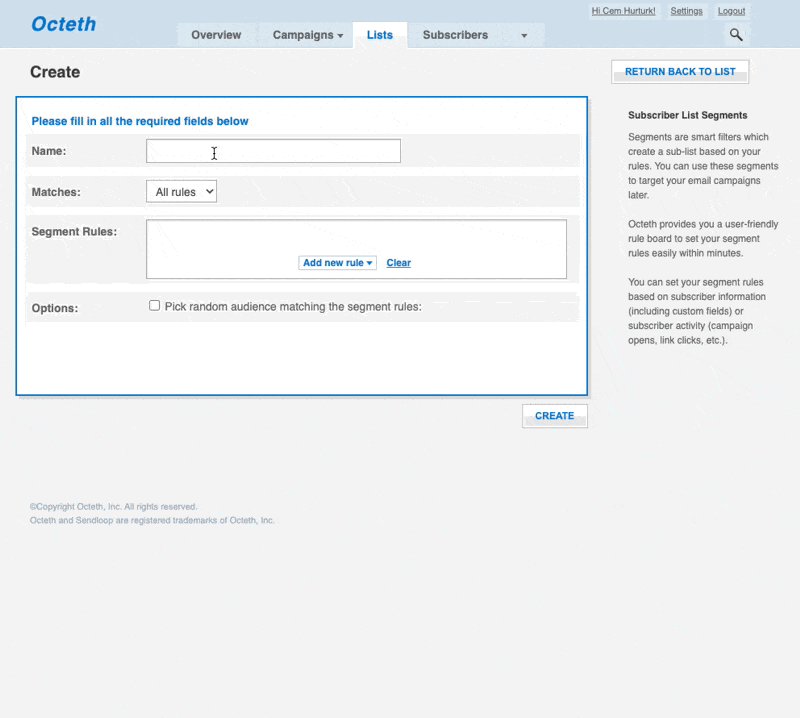Click RETURN BACK TO LIST button

click(680, 71)
